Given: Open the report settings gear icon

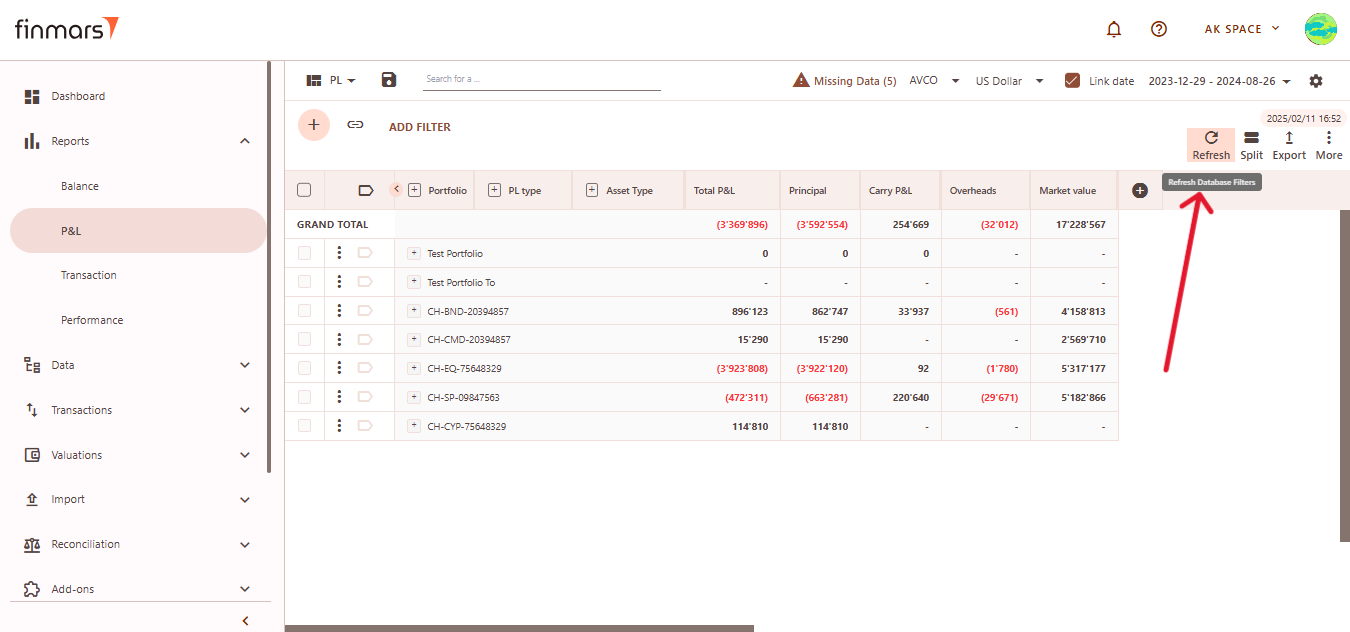Looking at the screenshot, I should click(x=1316, y=81).
